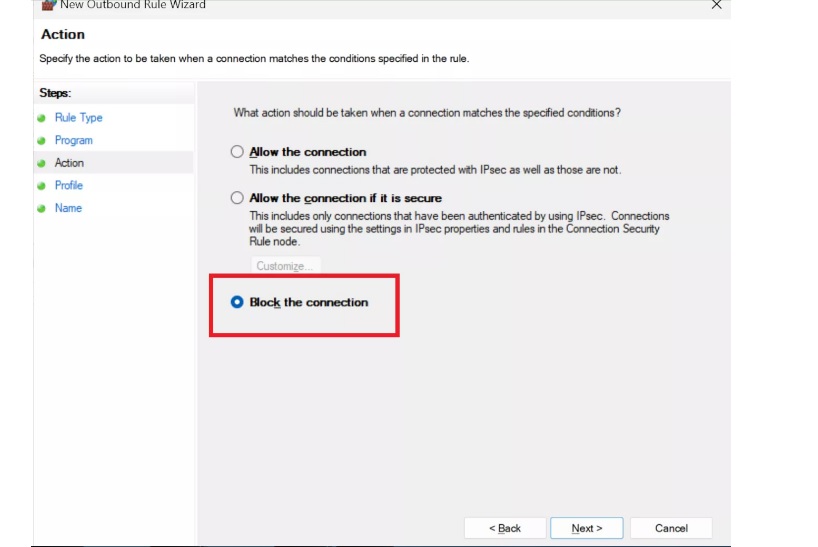
Task: Jump to the Profile step
Action: tap(69, 185)
